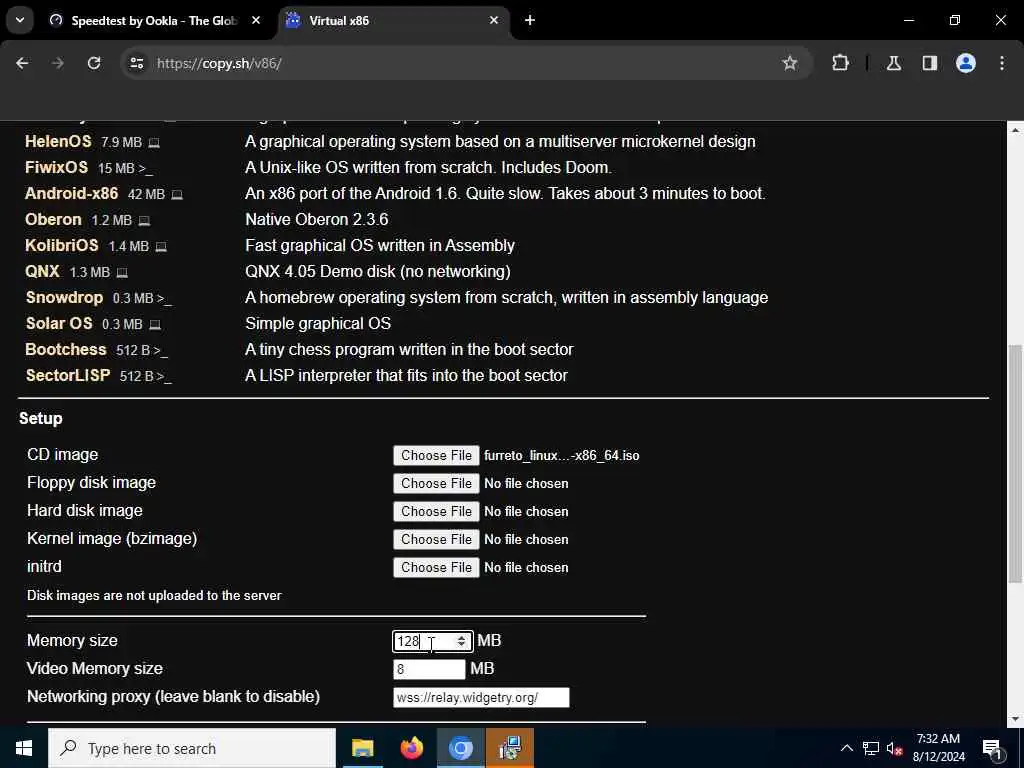Bookmark this page with the star
Viewport: 1024px width, 768px height.
tap(790, 63)
